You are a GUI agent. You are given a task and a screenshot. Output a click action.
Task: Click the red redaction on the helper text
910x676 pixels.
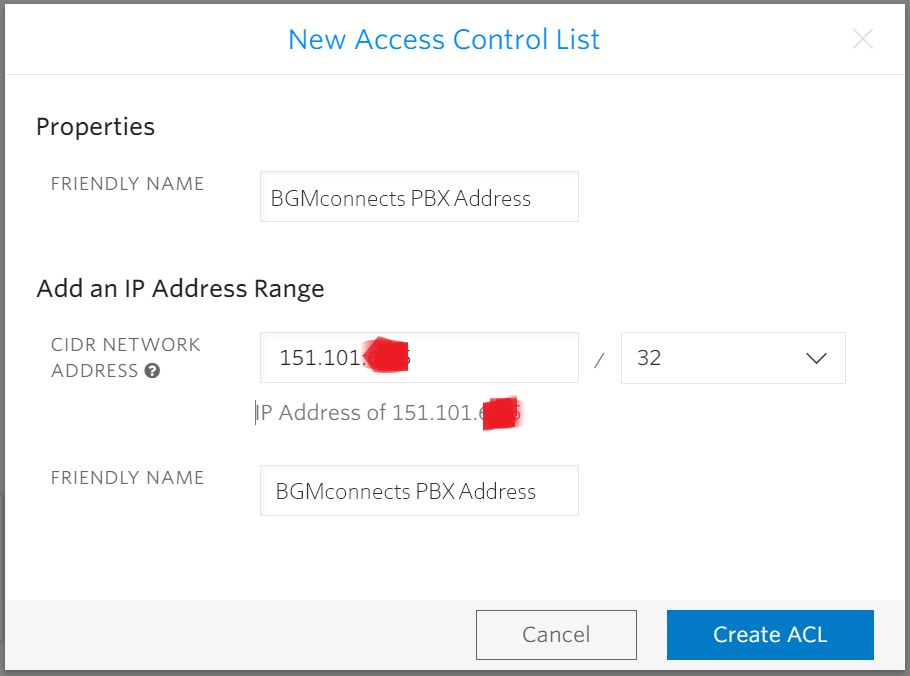[x=502, y=412]
